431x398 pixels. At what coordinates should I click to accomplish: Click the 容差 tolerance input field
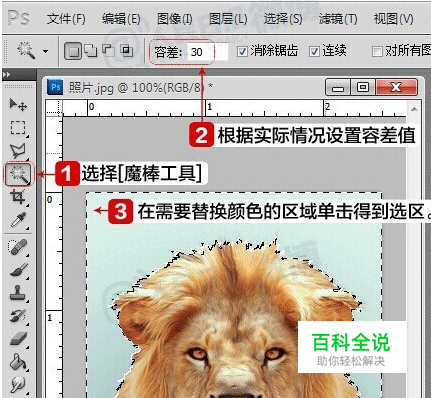tap(207, 52)
